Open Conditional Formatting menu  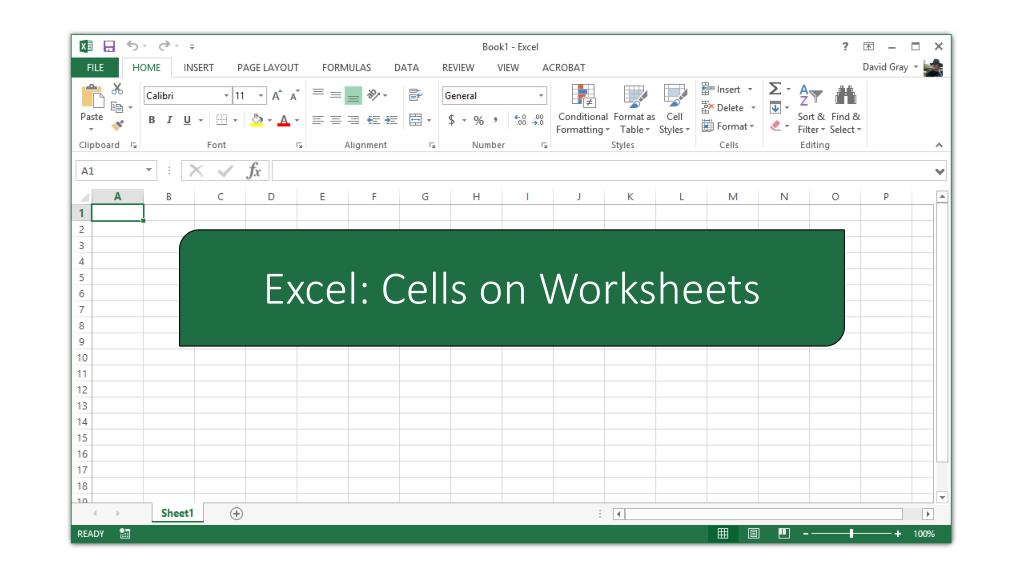pyautogui.click(x=583, y=109)
